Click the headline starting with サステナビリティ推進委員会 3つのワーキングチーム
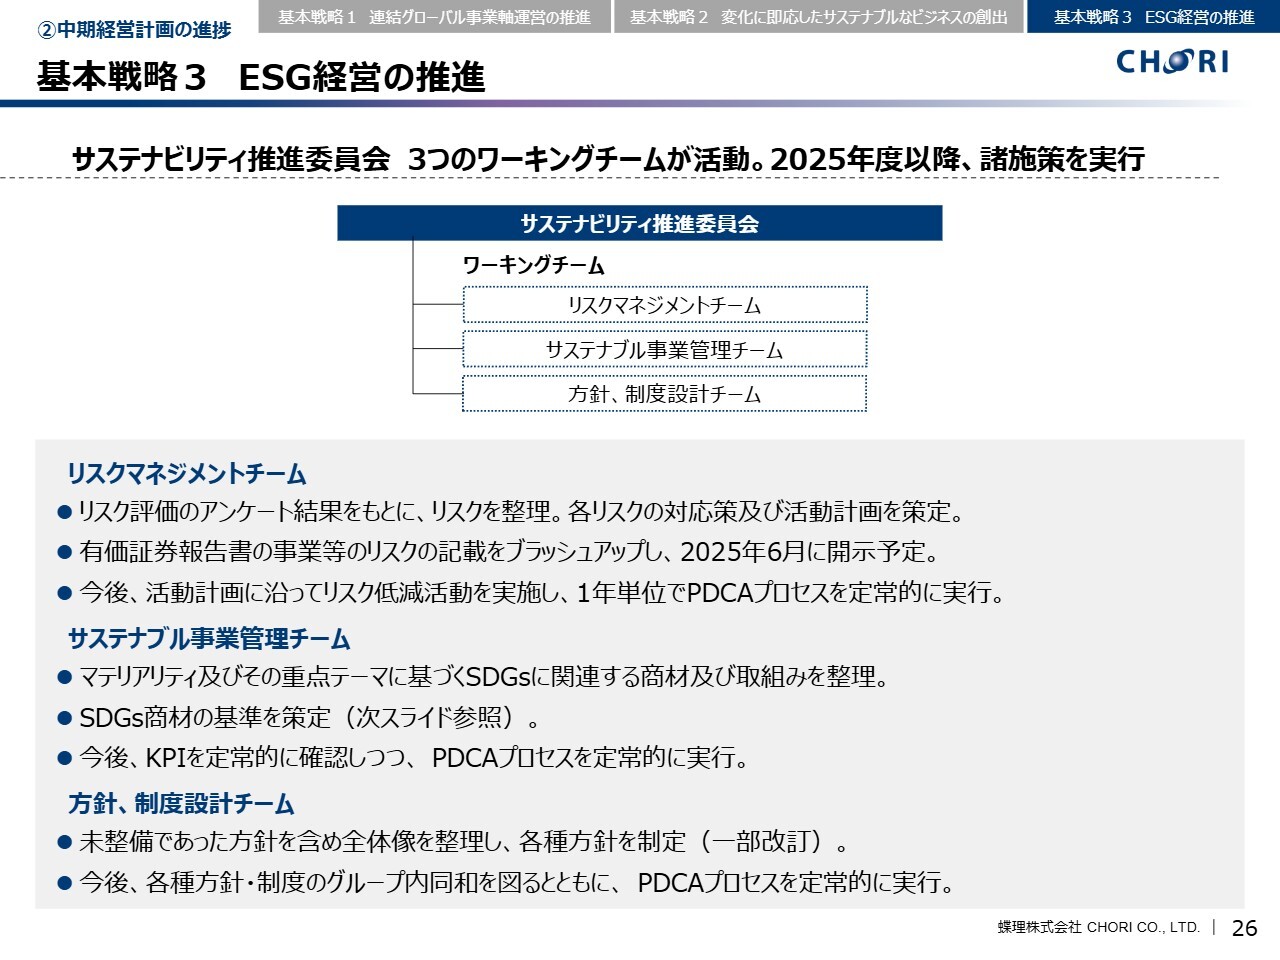The image size is (1280, 960). [x=608, y=159]
